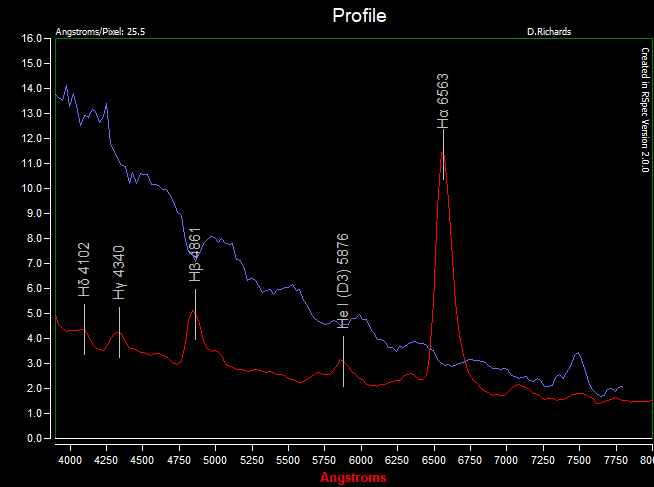Click the red Hα emission peak top
654x487 pixels.
[x=442, y=153]
